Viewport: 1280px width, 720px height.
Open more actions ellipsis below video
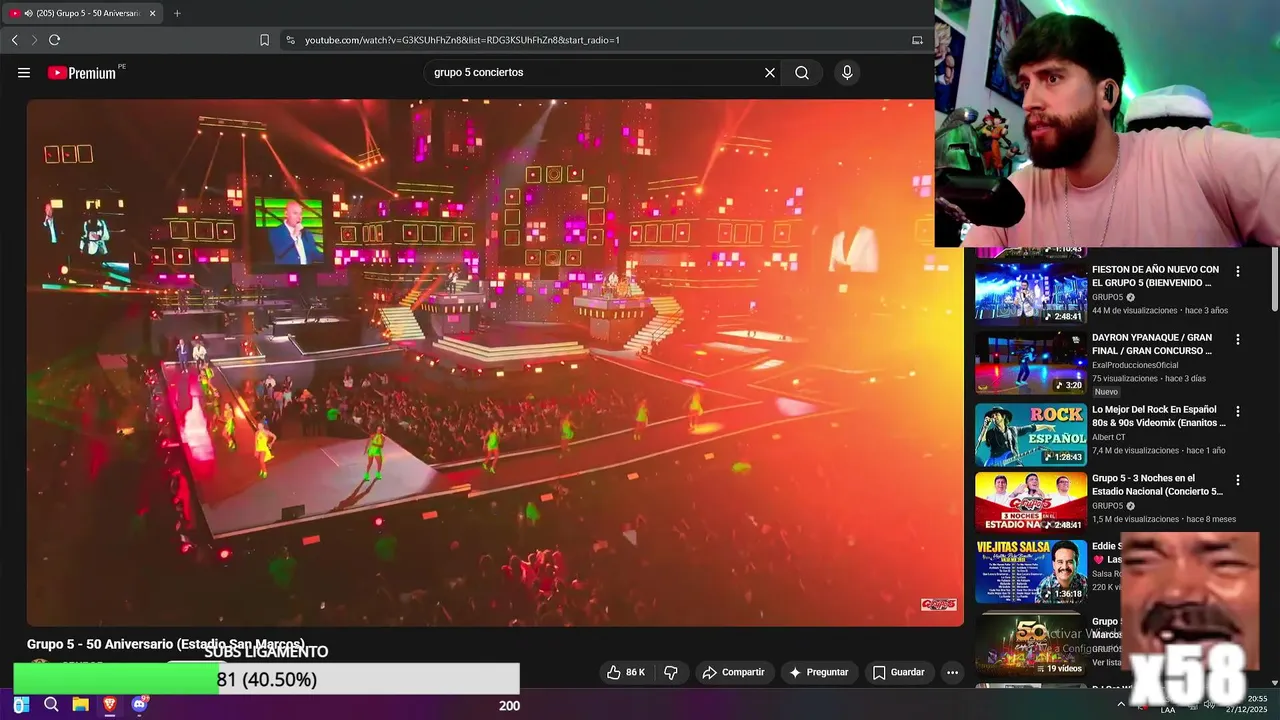(952, 672)
